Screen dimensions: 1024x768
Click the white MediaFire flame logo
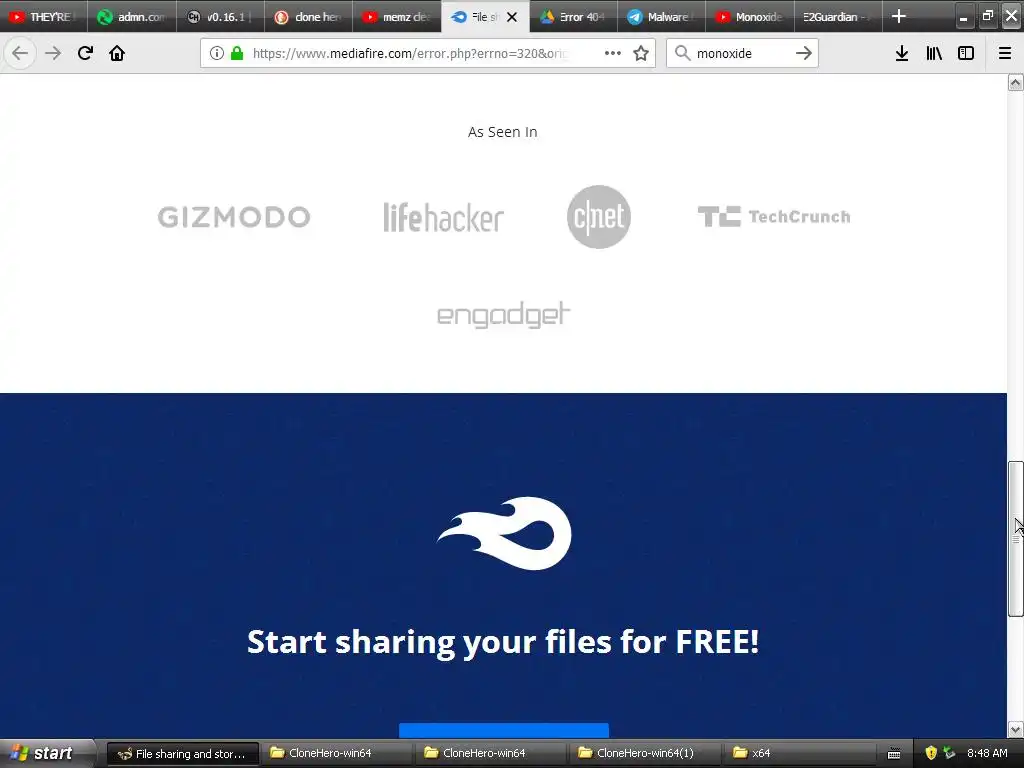click(504, 533)
